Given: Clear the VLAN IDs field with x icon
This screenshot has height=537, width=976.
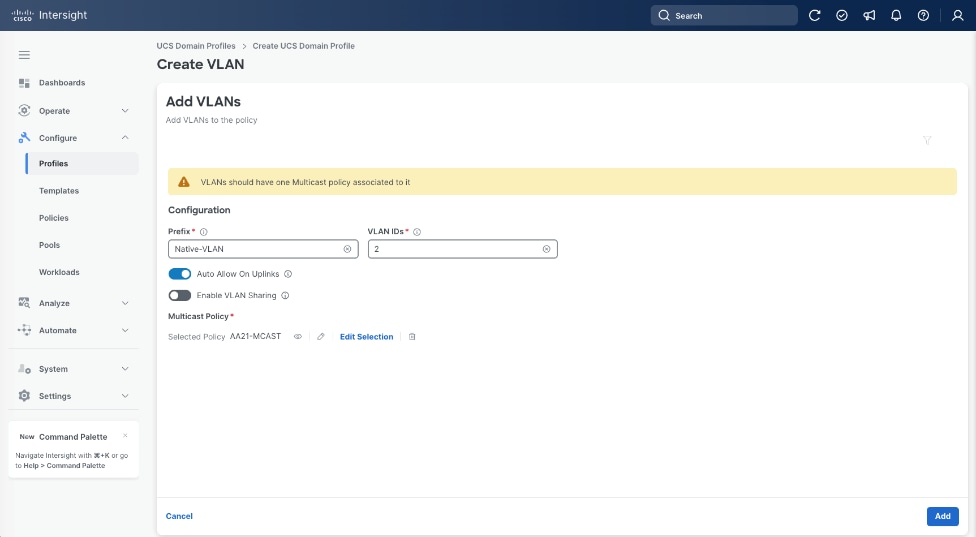Looking at the screenshot, I should (547, 249).
